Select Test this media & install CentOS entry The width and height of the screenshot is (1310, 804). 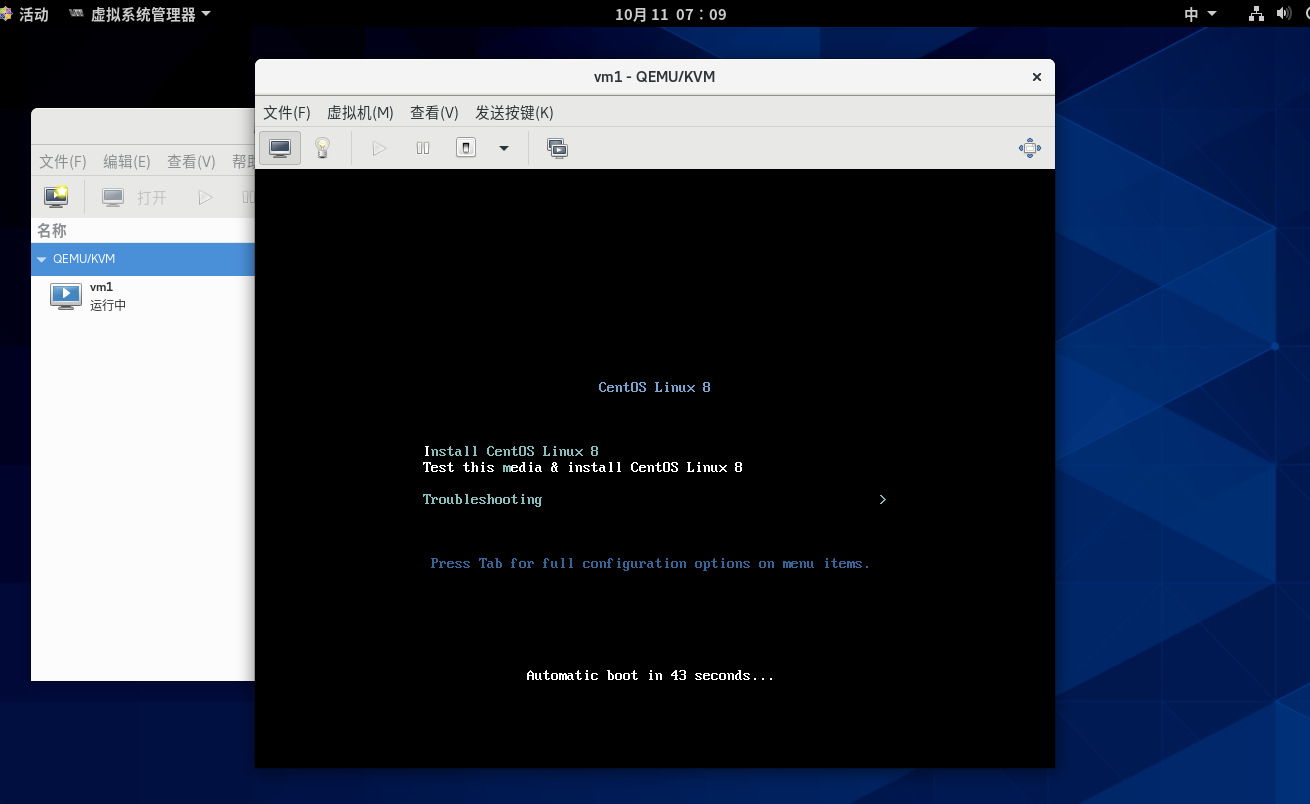pyautogui.click(x=583, y=467)
